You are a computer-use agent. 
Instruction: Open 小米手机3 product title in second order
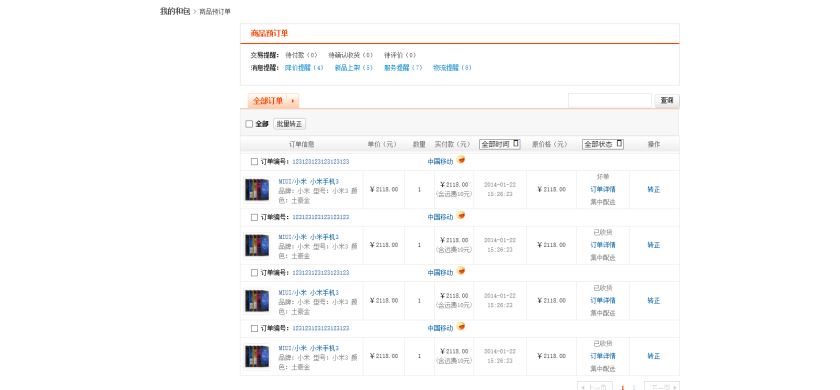[309, 237]
